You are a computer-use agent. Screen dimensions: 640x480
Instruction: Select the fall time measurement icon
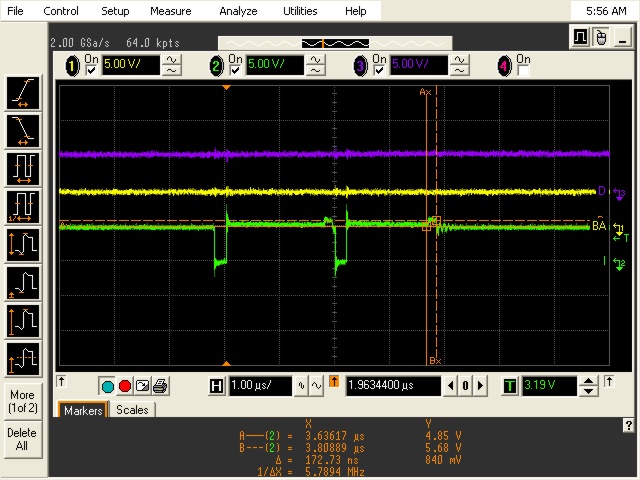point(23,131)
